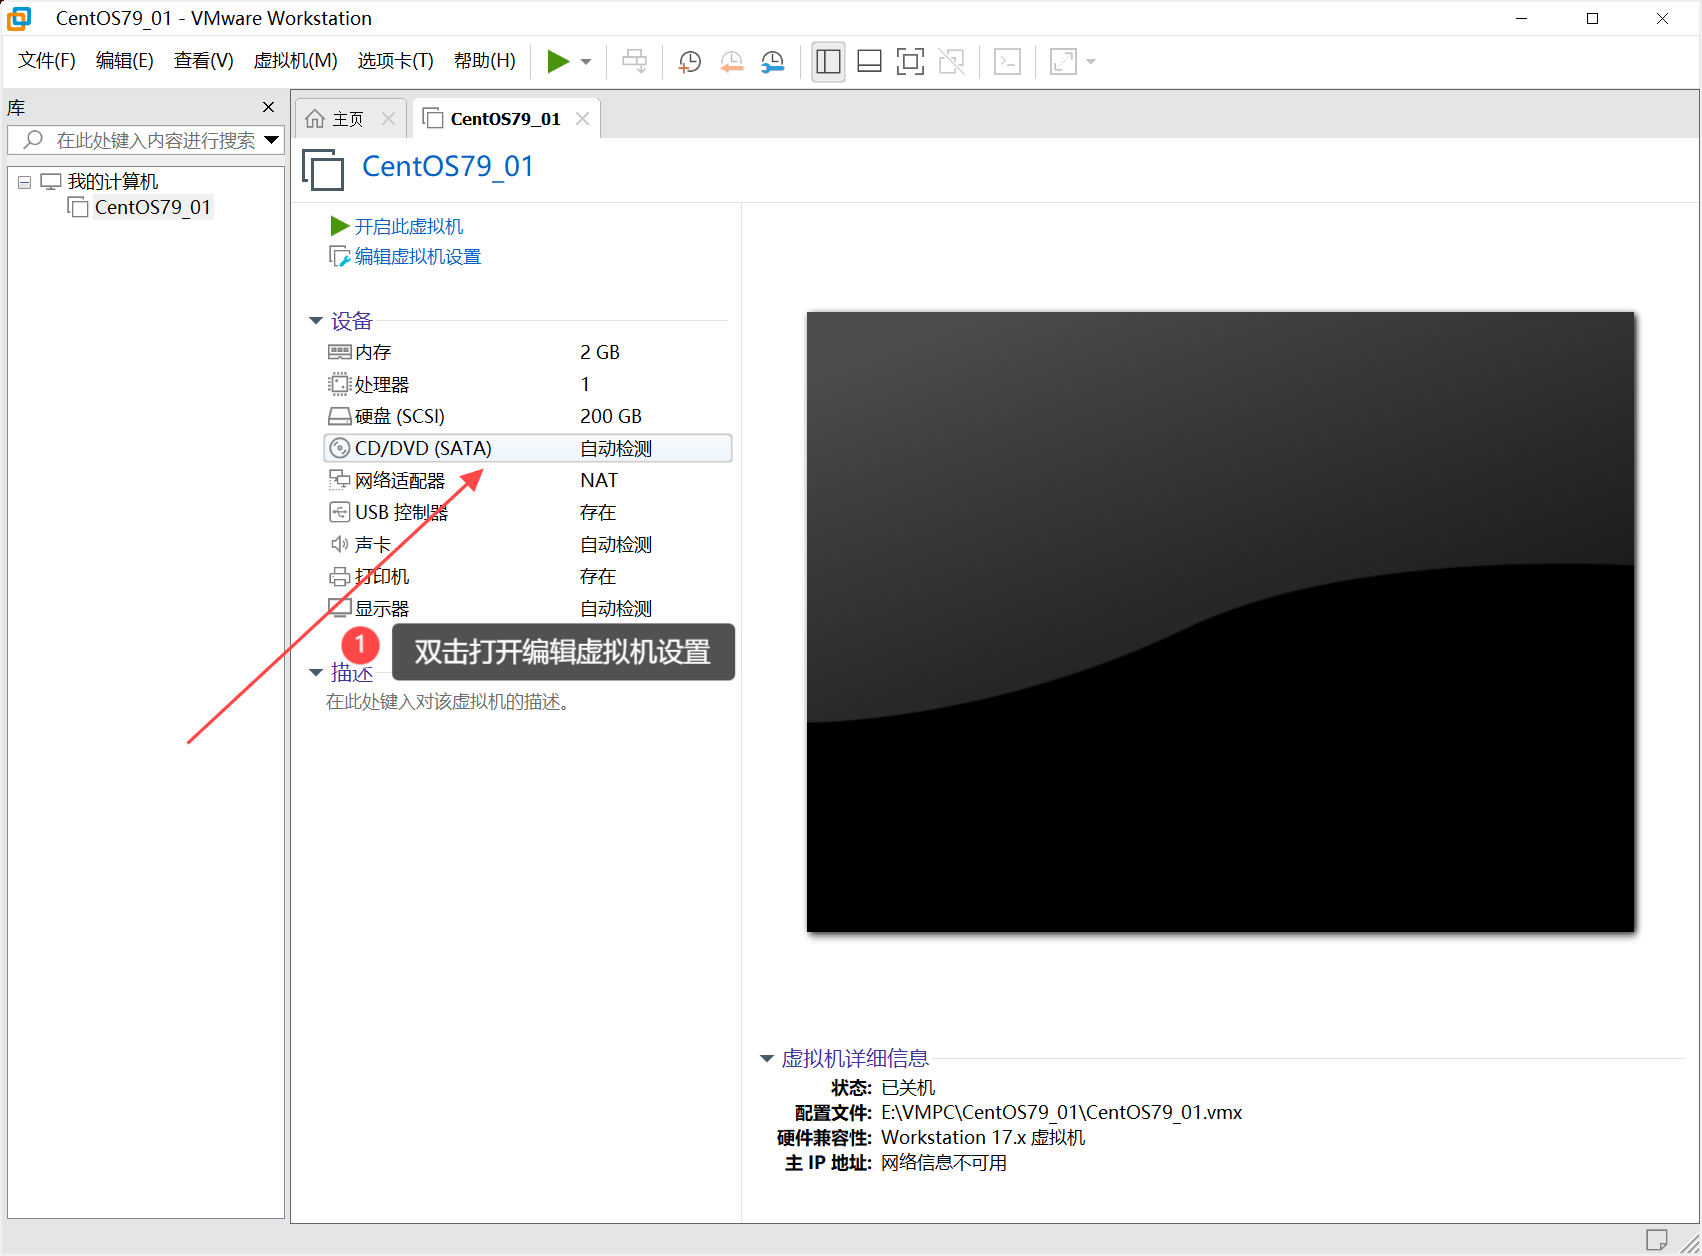Select the 打印机 device row
Screen dimensions: 1702x1256
(x=528, y=576)
